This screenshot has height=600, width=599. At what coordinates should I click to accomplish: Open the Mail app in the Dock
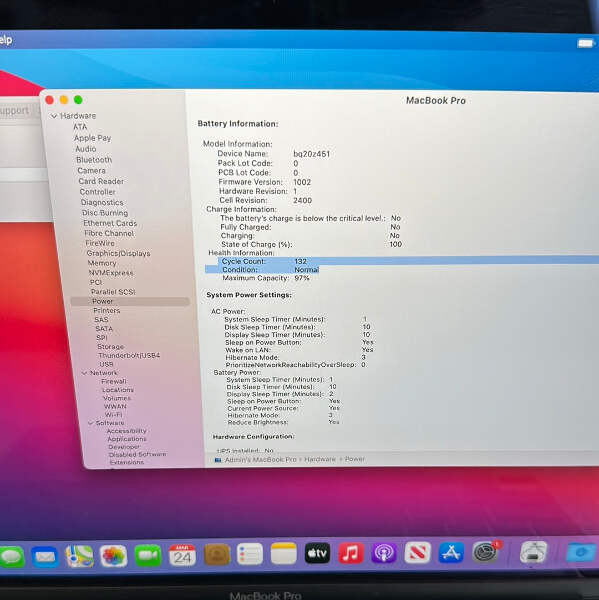tap(45, 556)
